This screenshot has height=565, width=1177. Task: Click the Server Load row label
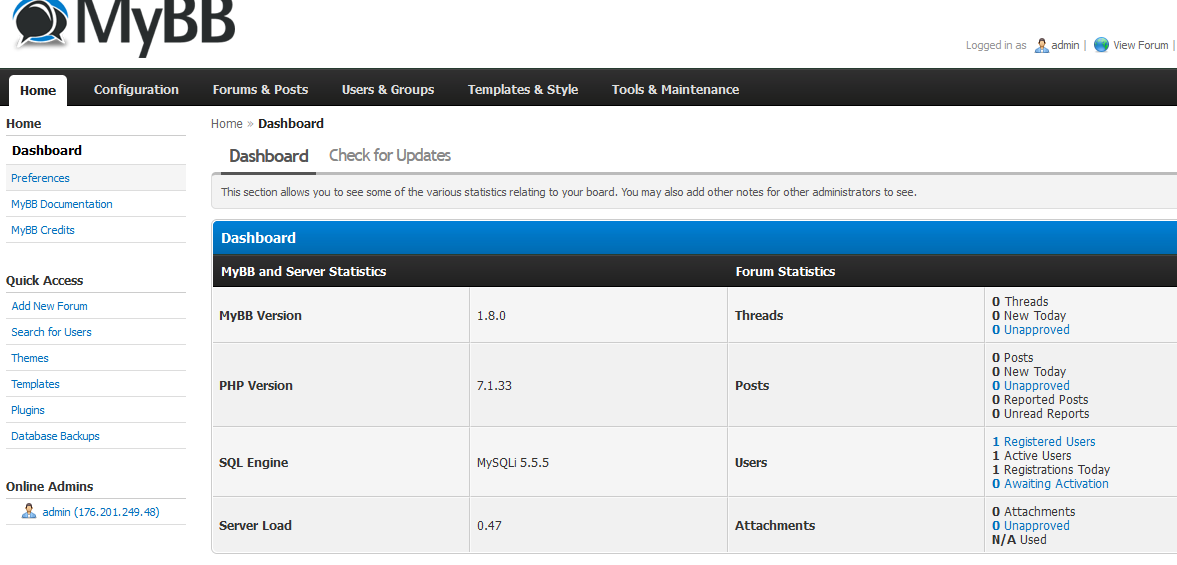(255, 526)
